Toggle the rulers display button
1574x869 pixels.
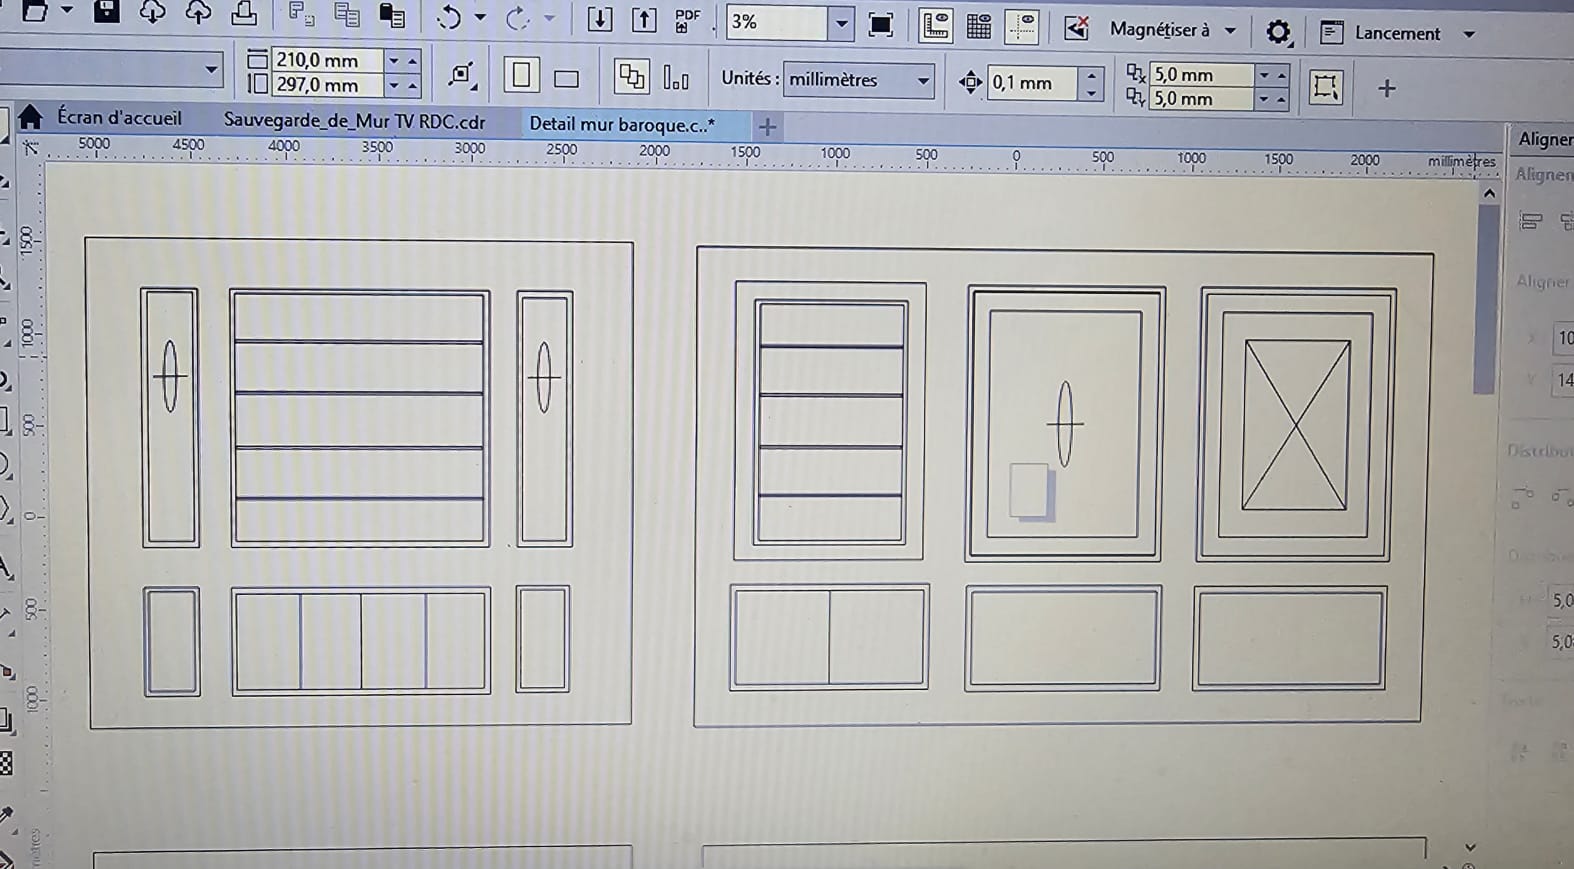coord(935,26)
